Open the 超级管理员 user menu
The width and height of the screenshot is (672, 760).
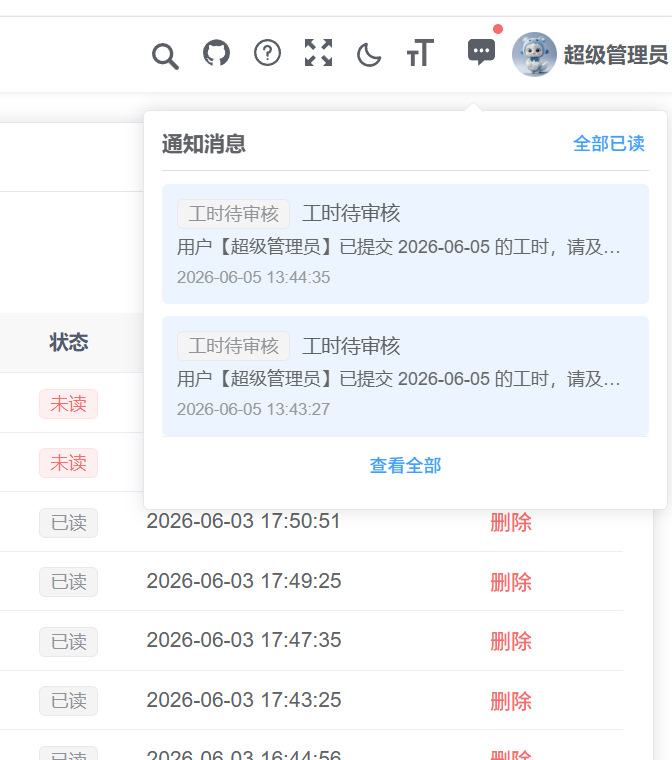click(x=616, y=54)
